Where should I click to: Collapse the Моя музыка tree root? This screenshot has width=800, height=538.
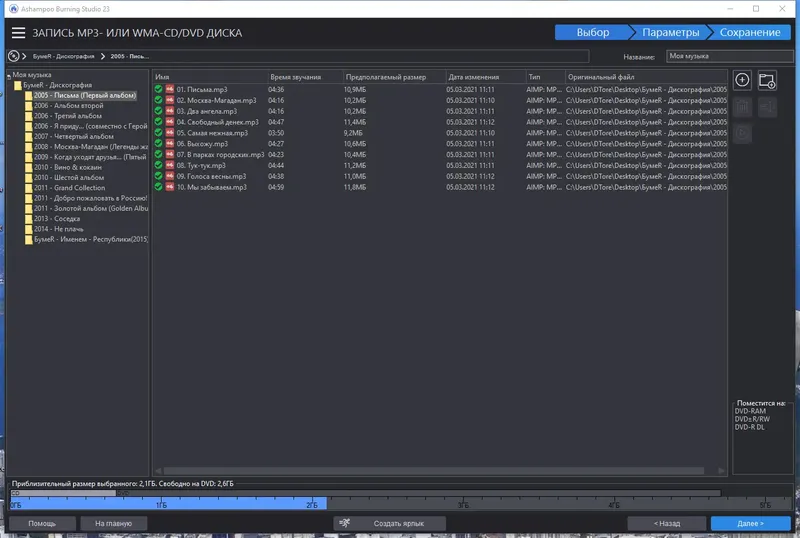coord(9,76)
